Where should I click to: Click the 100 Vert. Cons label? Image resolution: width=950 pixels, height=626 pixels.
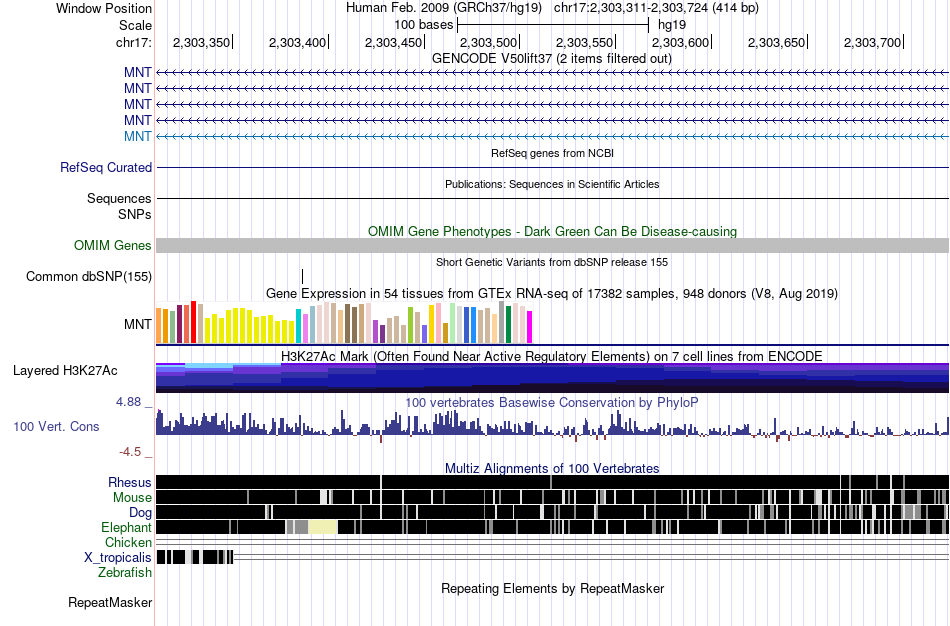click(x=56, y=427)
